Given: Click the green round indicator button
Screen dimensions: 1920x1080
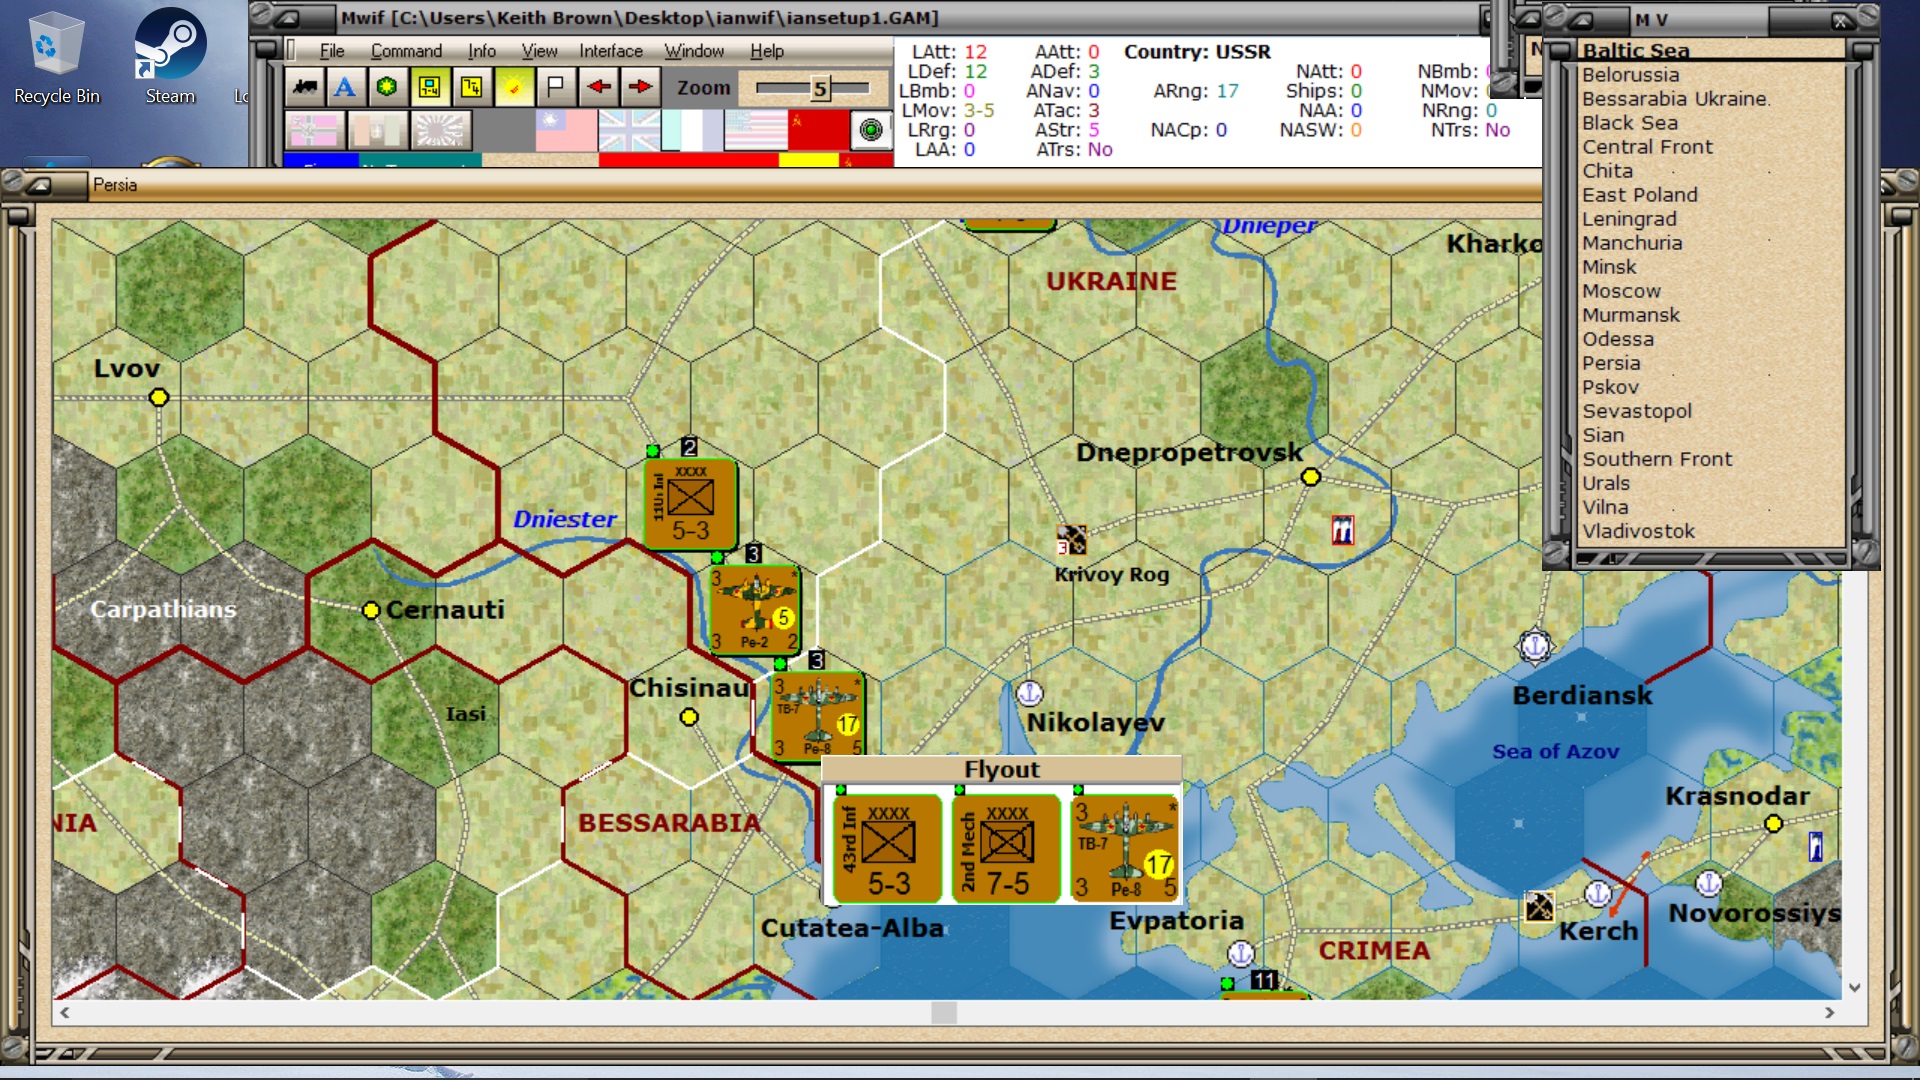Looking at the screenshot, I should pos(871,130).
